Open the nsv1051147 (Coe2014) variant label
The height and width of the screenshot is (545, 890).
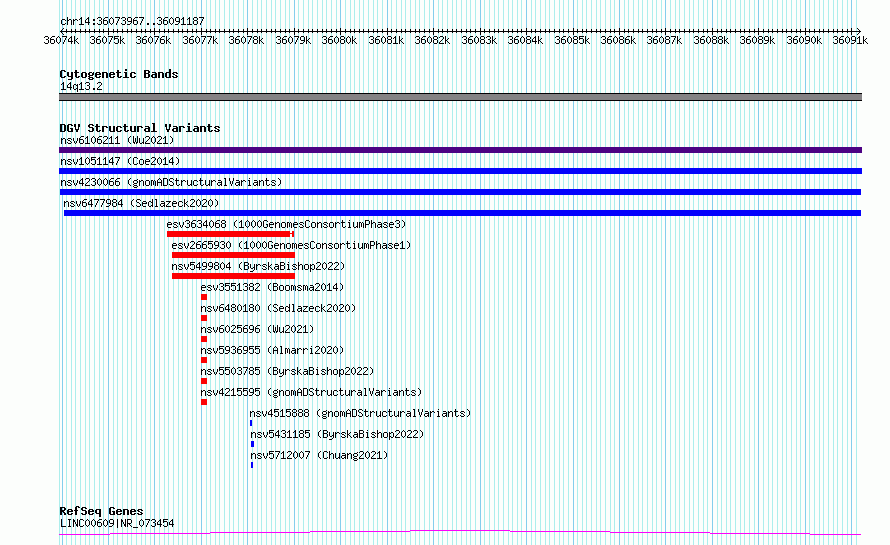(120, 161)
